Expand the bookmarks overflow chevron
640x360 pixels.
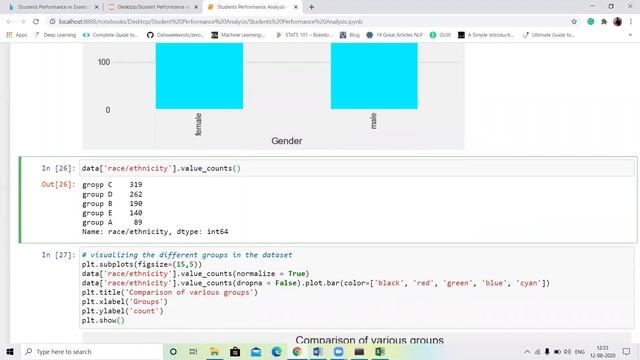coord(630,35)
